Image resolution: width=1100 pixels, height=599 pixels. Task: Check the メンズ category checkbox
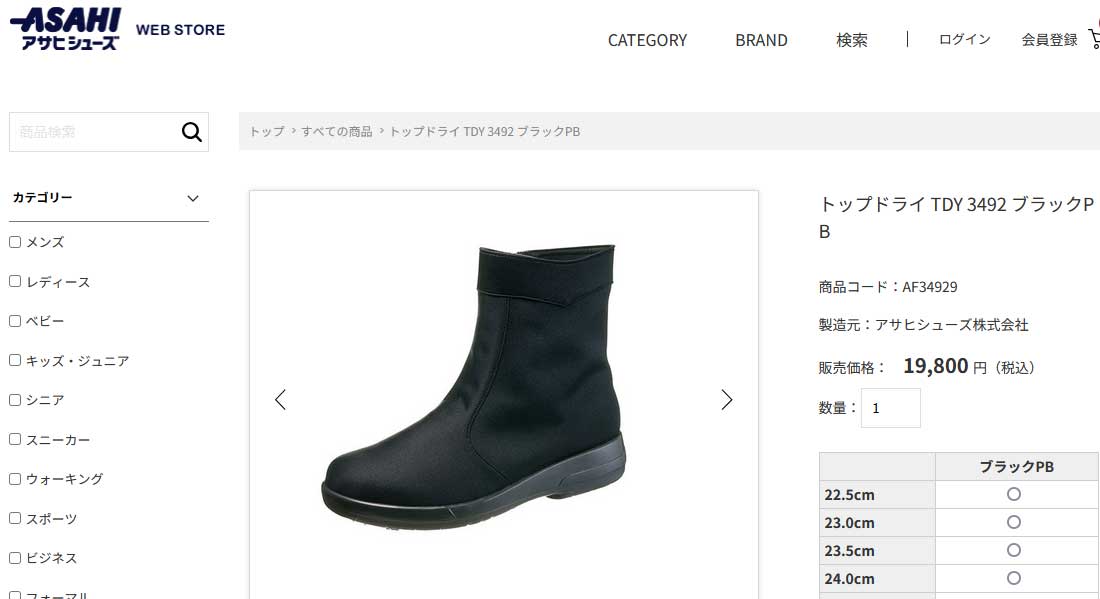pos(15,242)
